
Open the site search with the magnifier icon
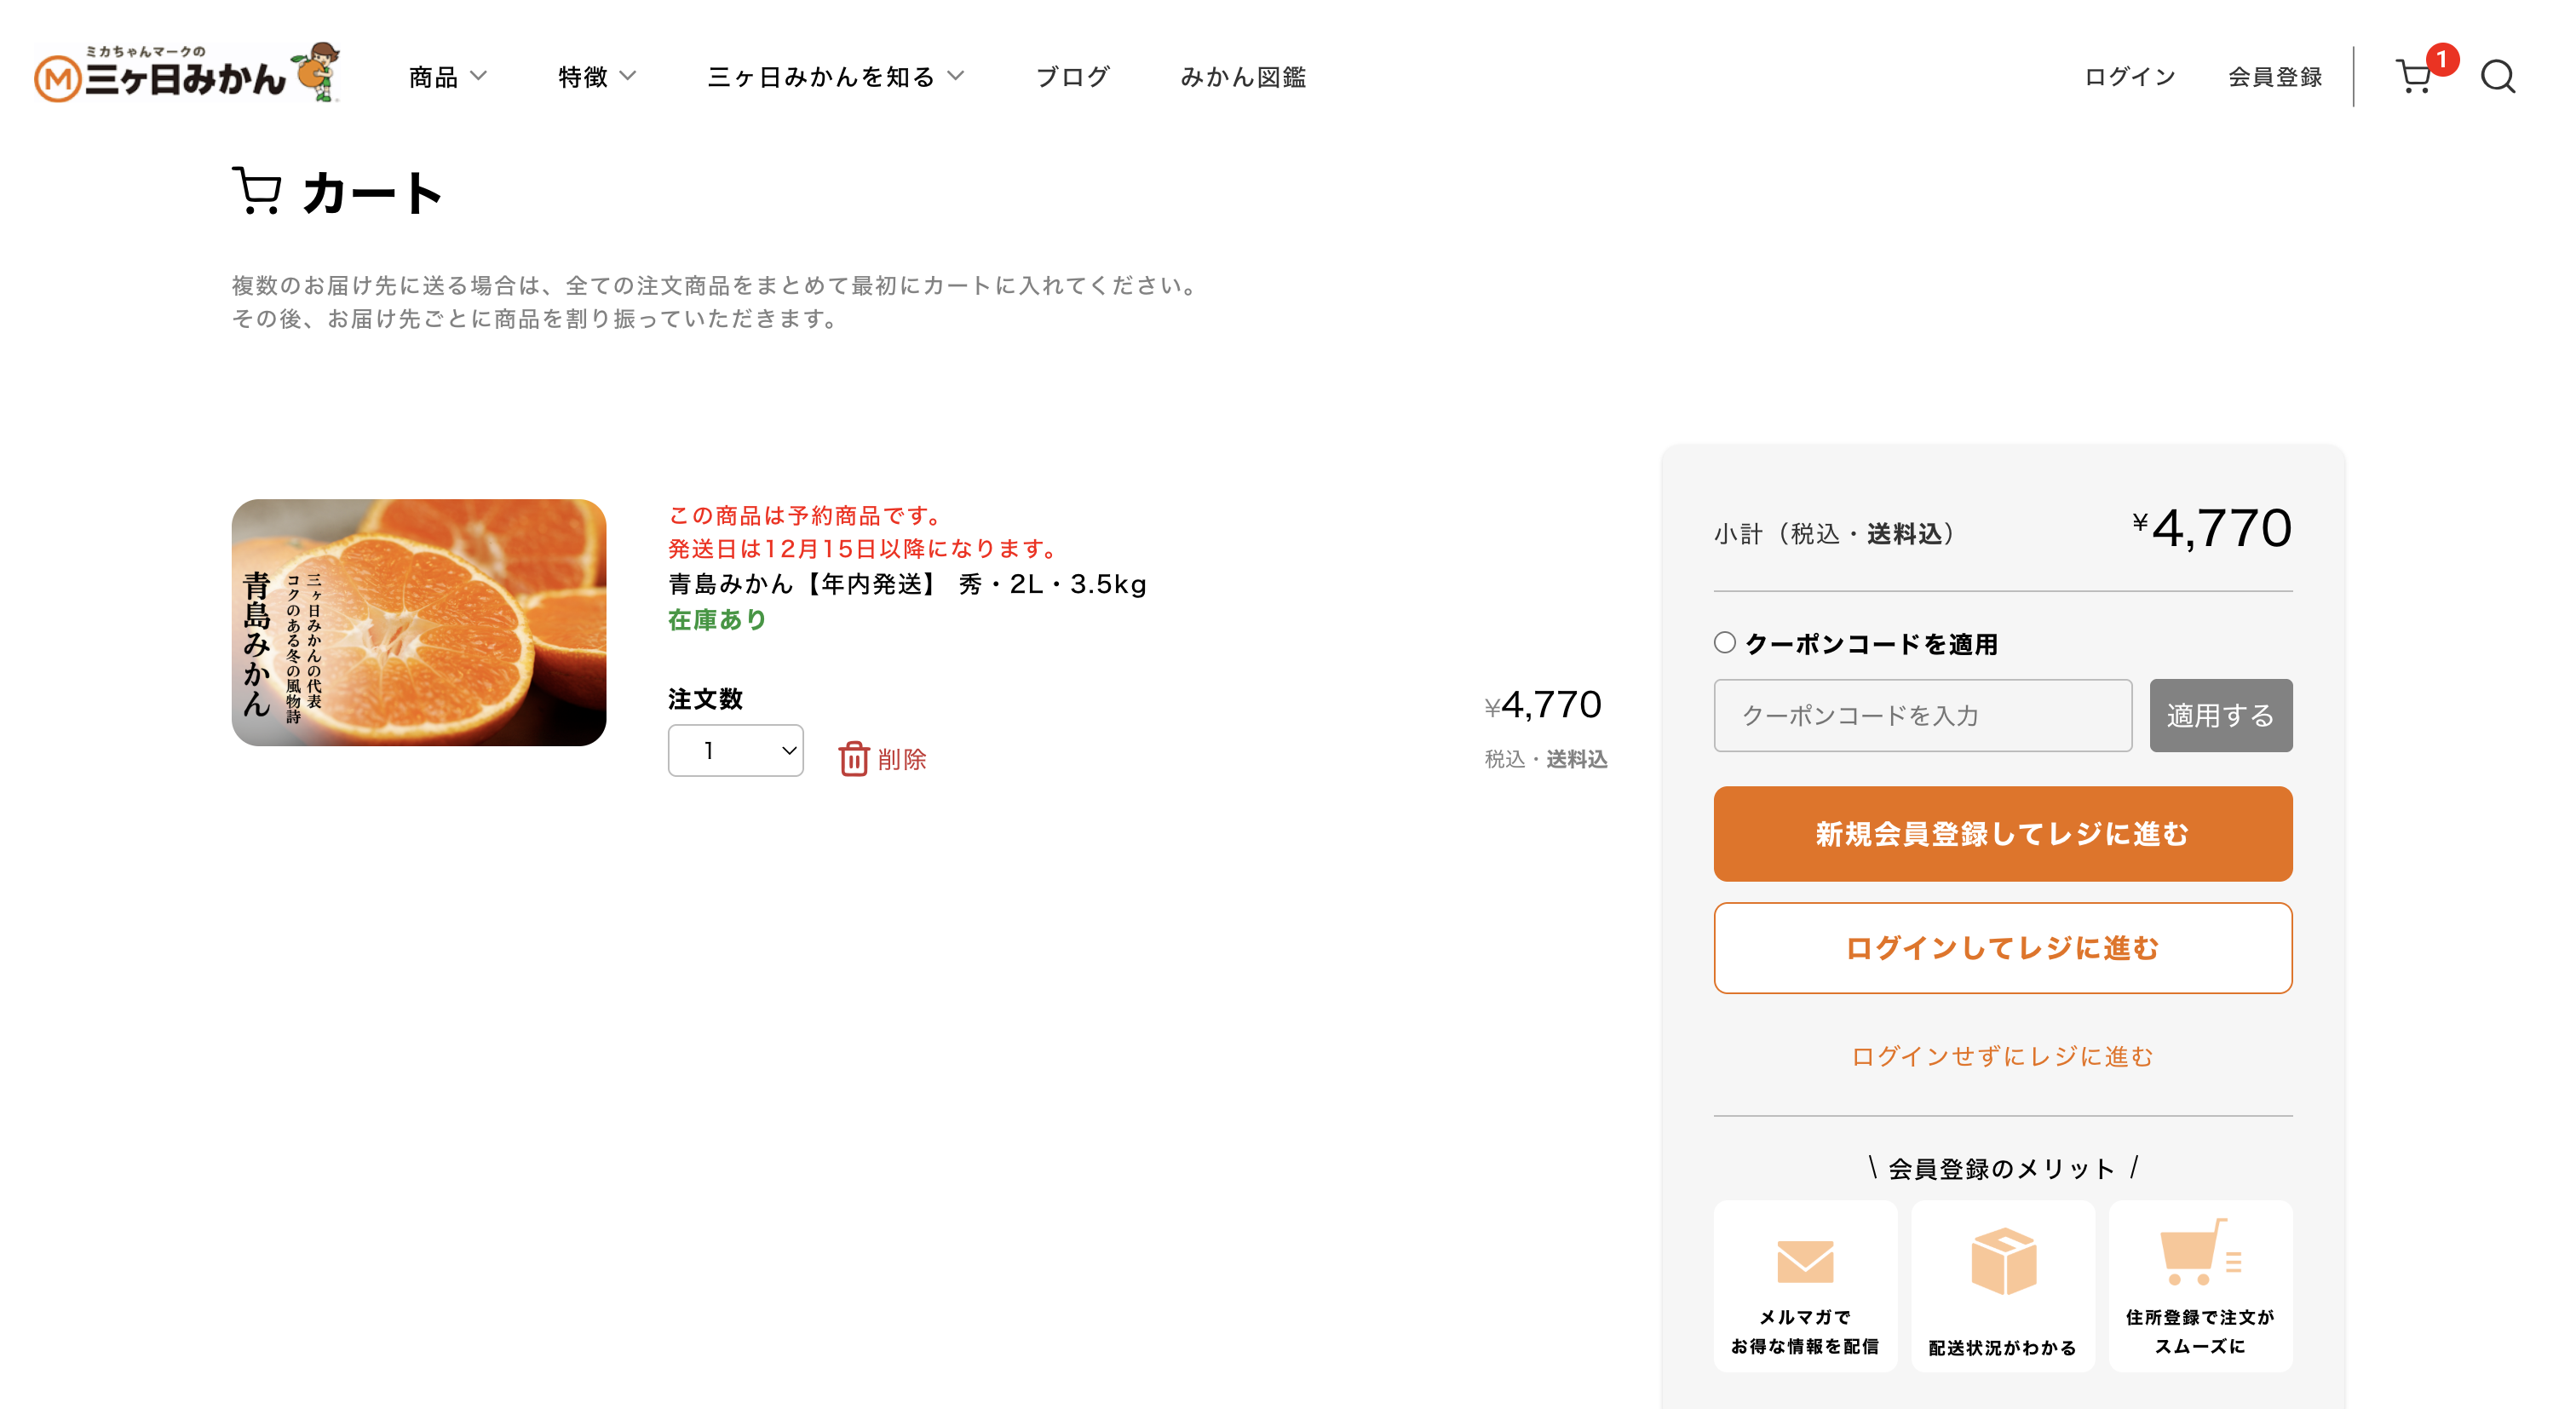[2499, 76]
